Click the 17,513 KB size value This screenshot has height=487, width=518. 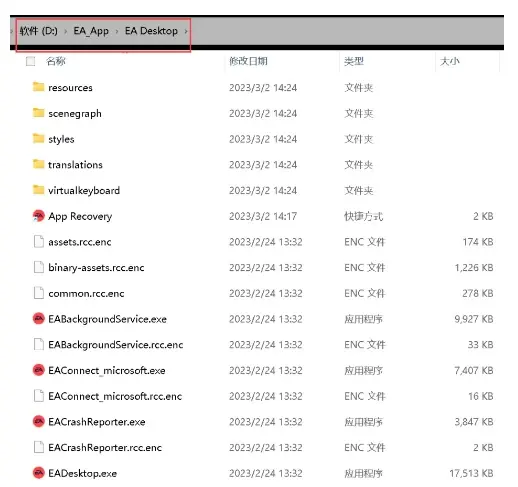click(x=471, y=473)
